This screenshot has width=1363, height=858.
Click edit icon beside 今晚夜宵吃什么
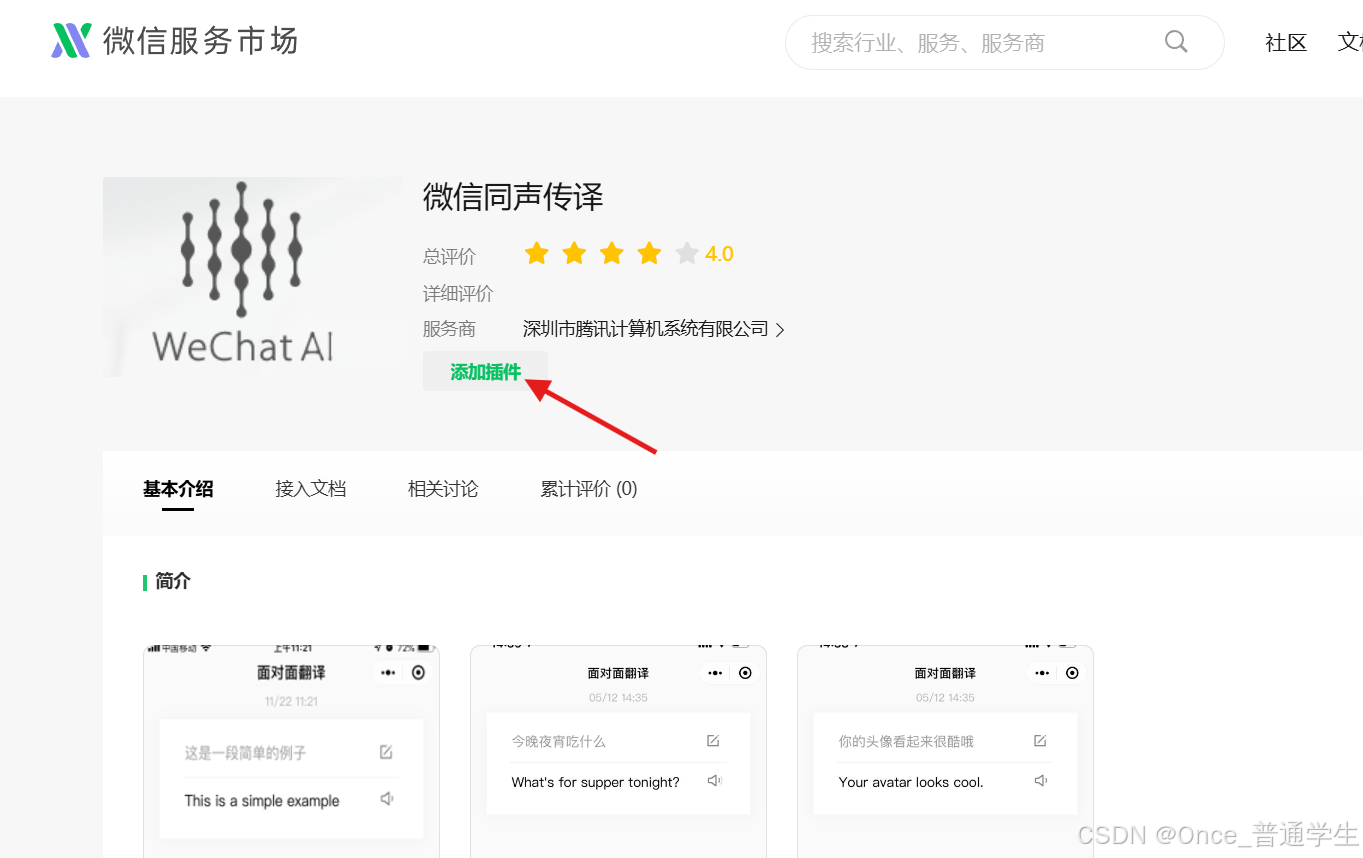[713, 741]
